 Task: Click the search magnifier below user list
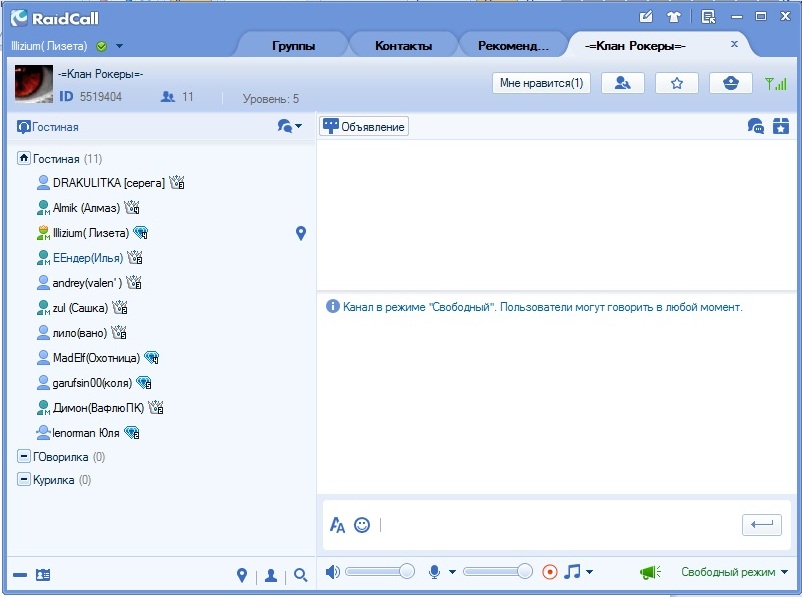[x=300, y=576]
